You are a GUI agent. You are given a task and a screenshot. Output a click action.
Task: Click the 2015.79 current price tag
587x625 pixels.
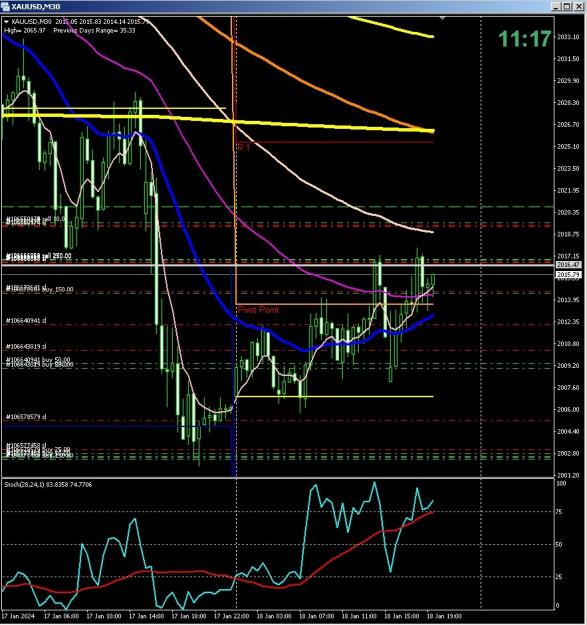click(x=569, y=275)
